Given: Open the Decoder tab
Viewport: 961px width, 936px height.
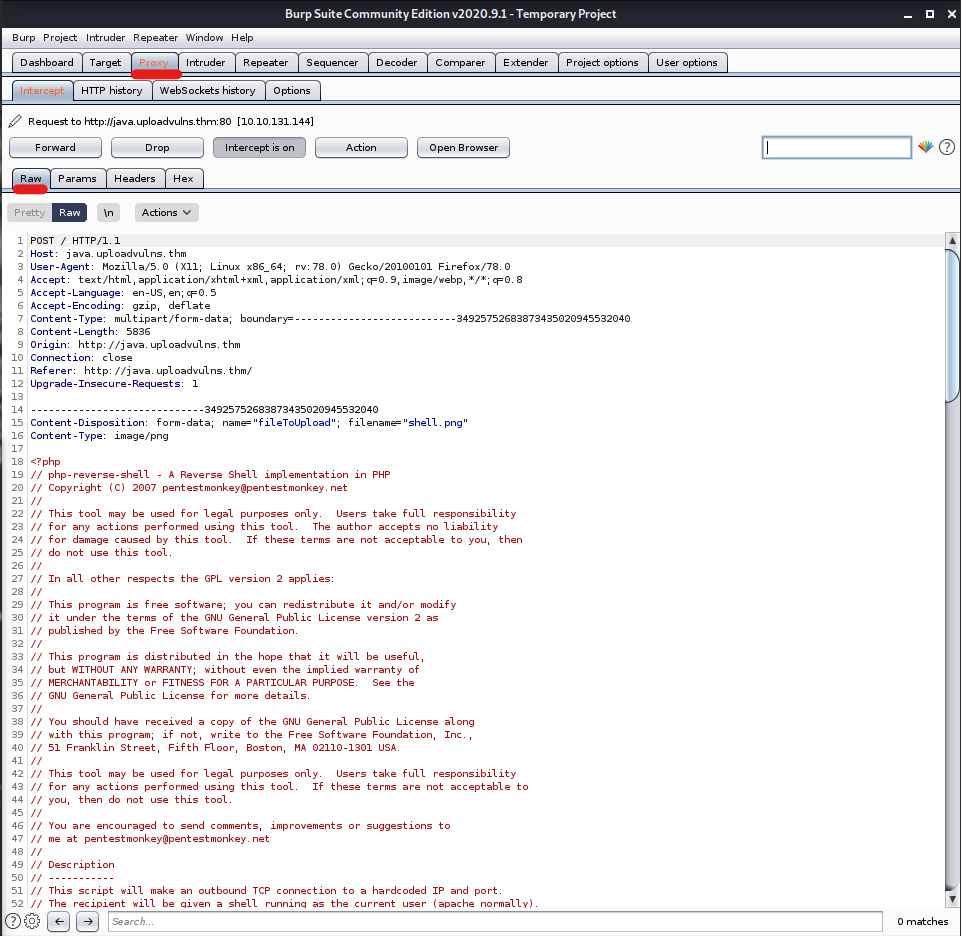Looking at the screenshot, I should pos(397,63).
